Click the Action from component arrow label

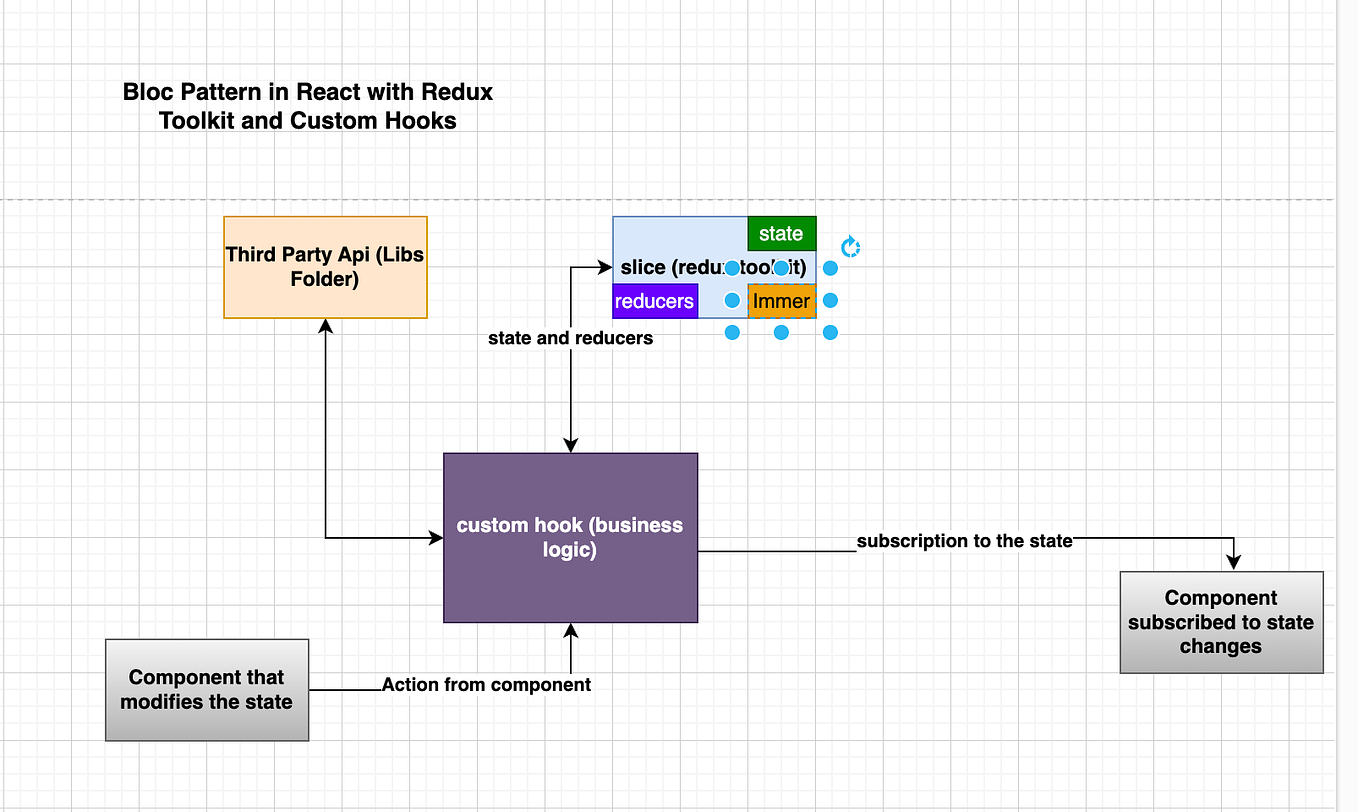coord(486,685)
